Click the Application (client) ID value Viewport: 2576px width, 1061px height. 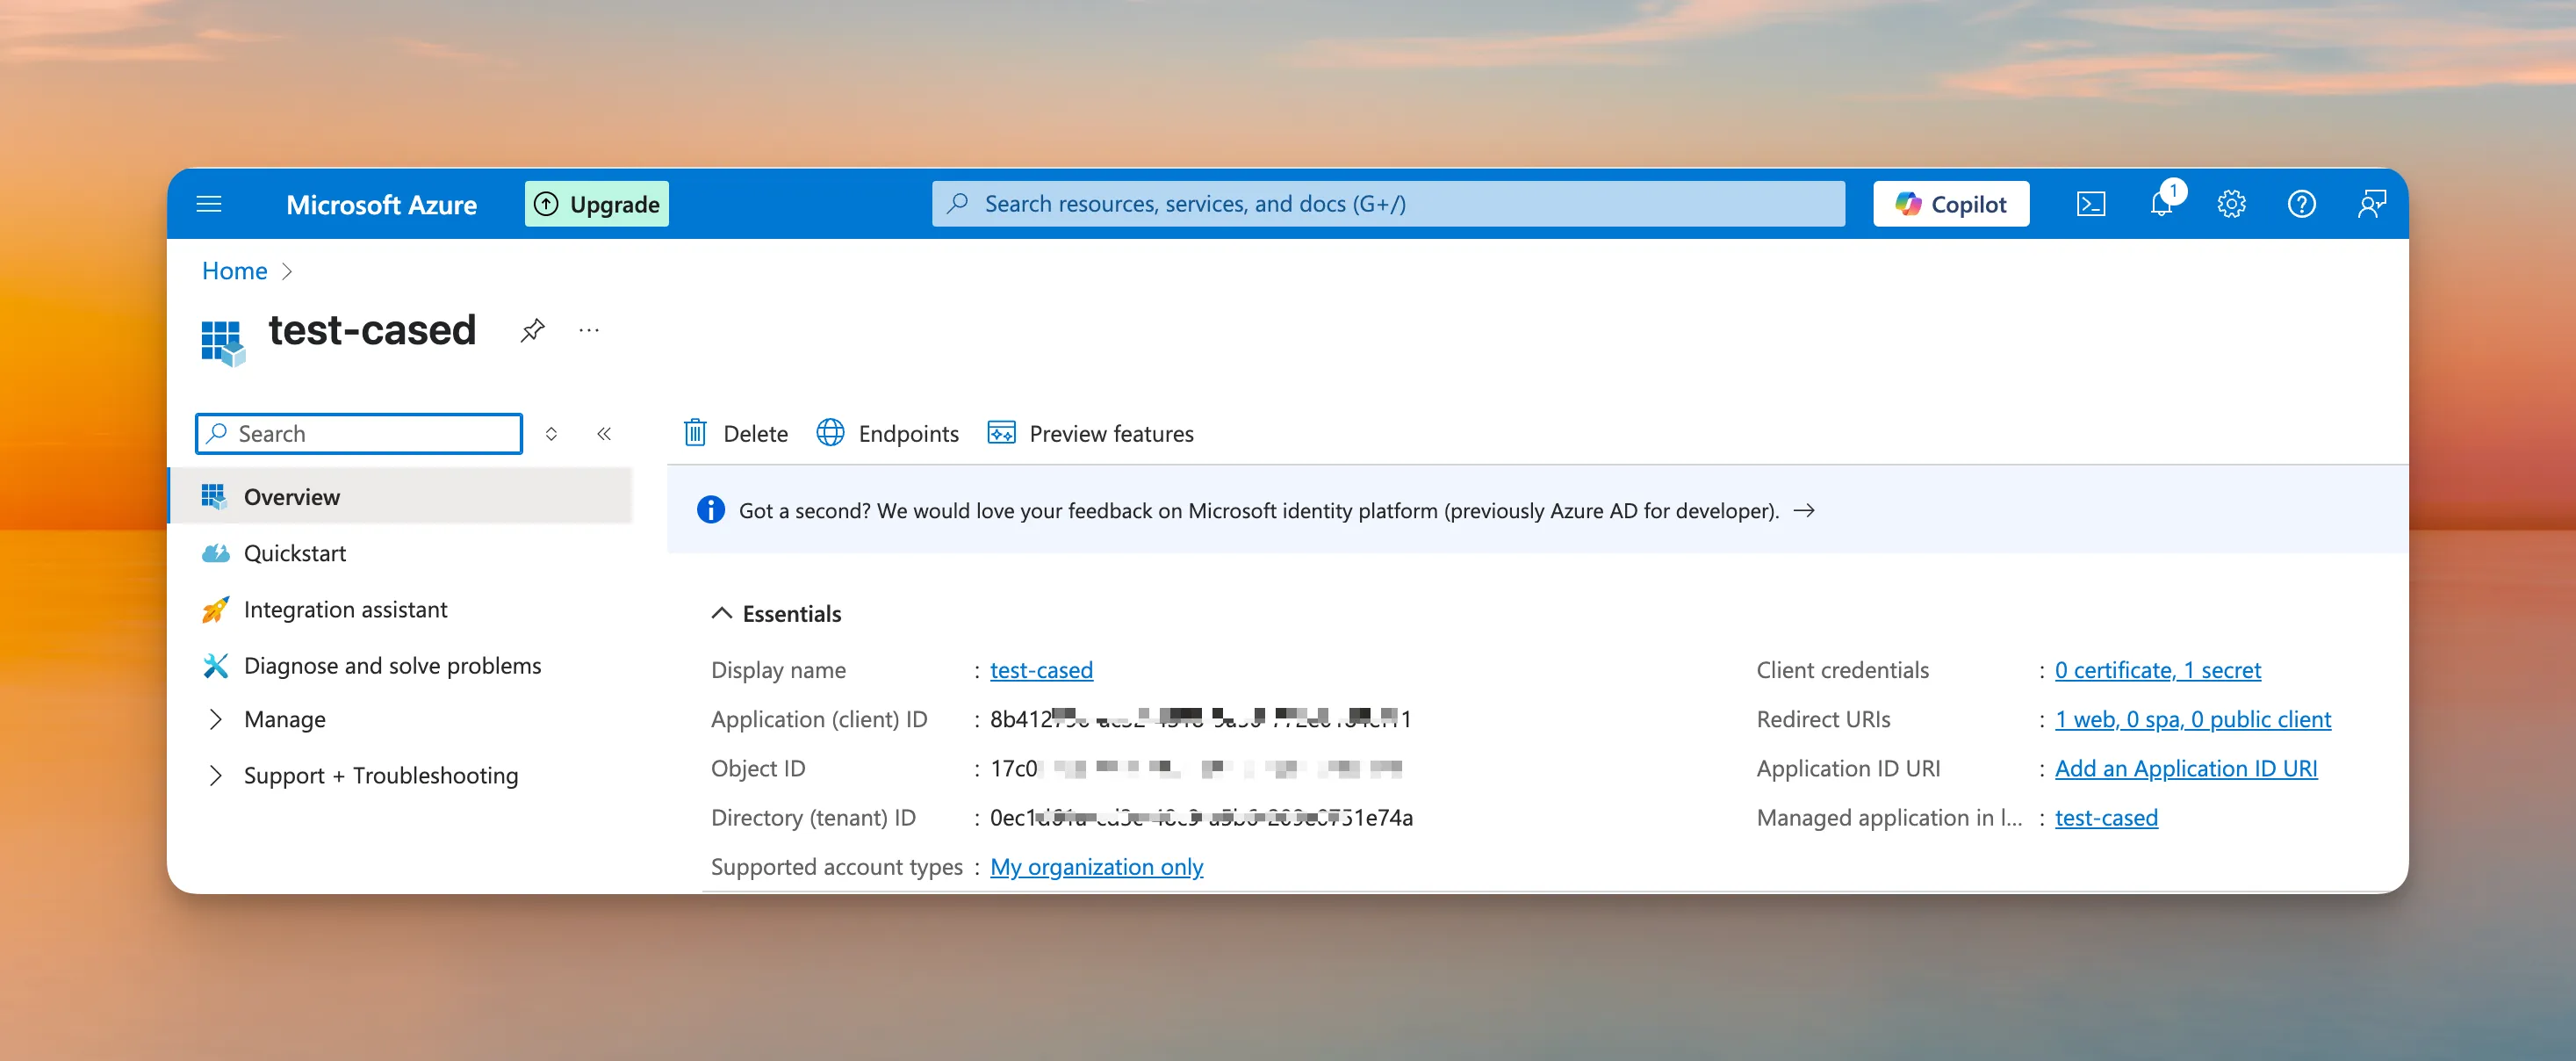[x=1200, y=719]
